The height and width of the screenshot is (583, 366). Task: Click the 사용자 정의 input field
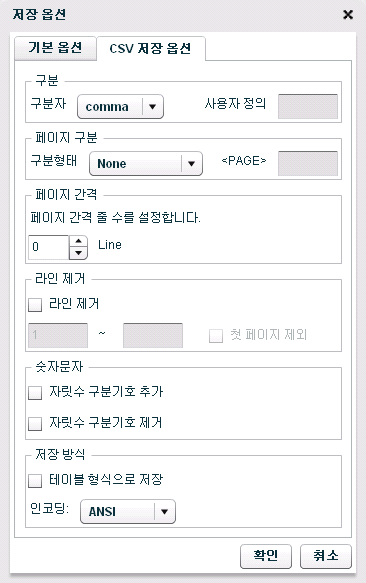[x=308, y=107]
